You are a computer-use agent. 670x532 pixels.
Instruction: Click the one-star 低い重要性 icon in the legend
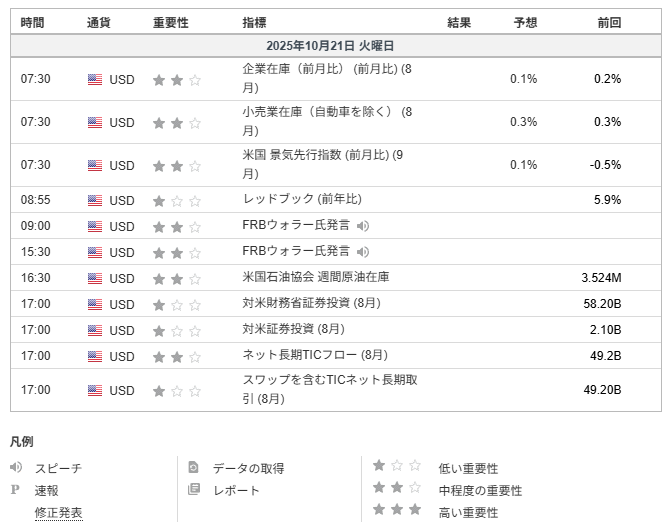(396, 467)
